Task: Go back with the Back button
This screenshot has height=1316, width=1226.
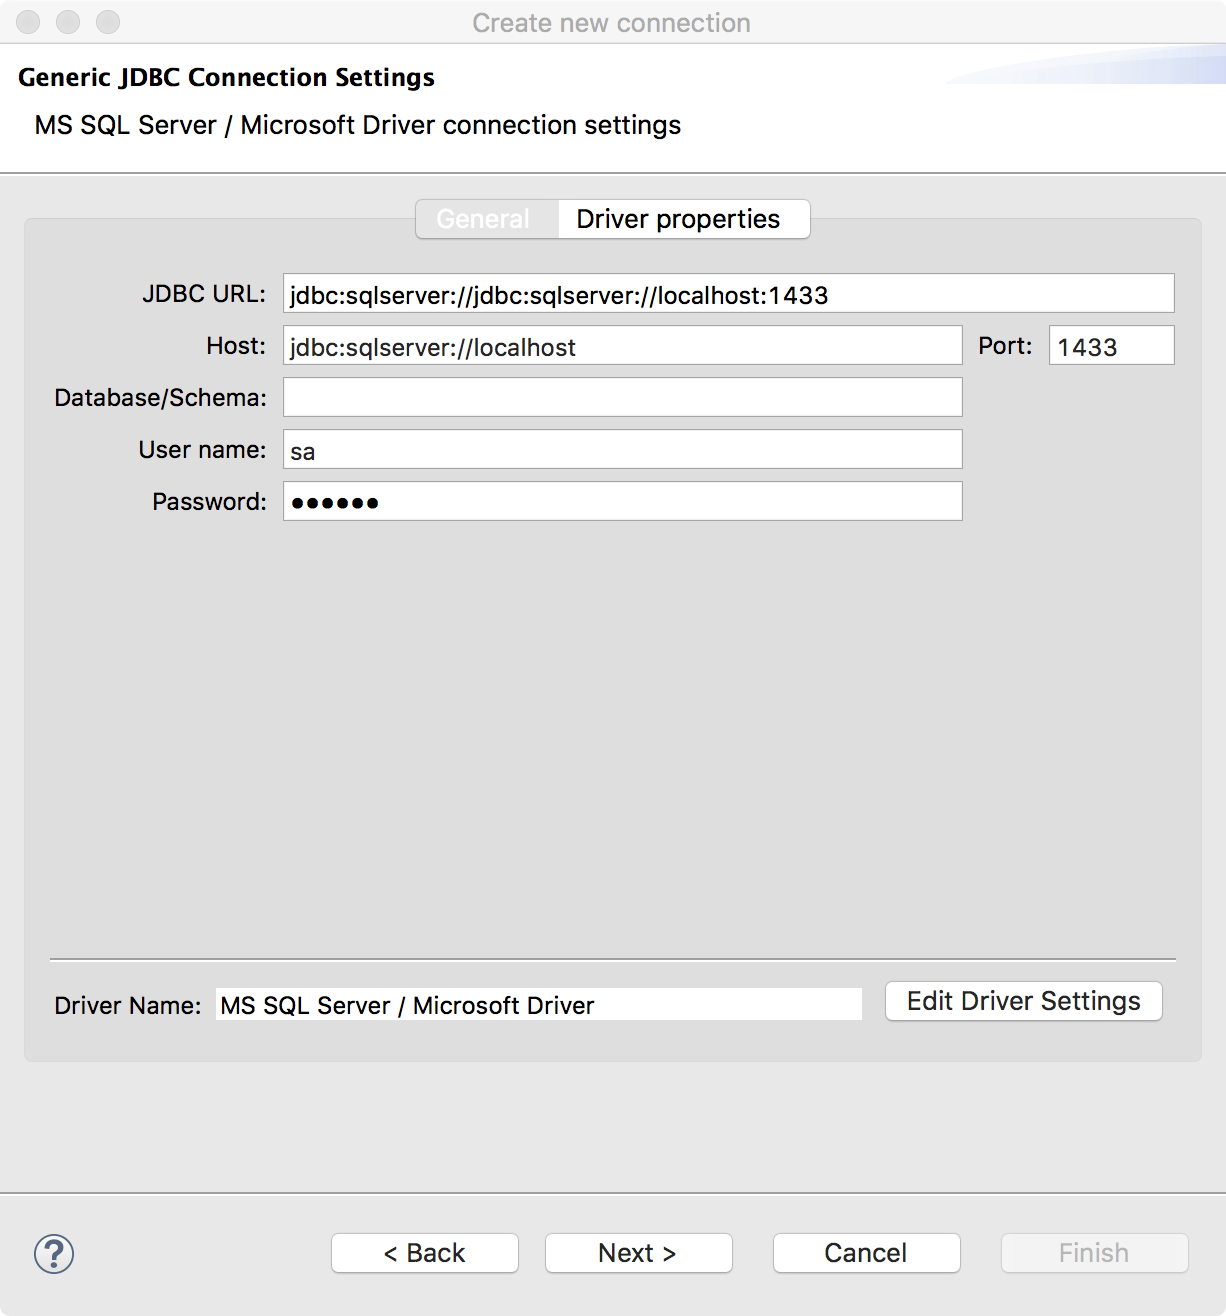Action: (425, 1253)
